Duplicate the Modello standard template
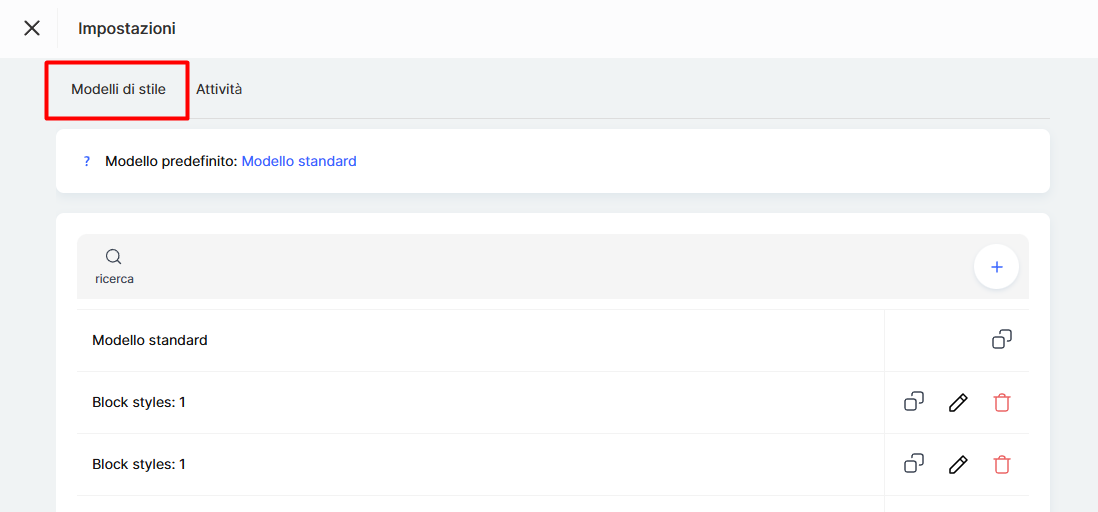Screen dimensions: 1098x512 1002,340
